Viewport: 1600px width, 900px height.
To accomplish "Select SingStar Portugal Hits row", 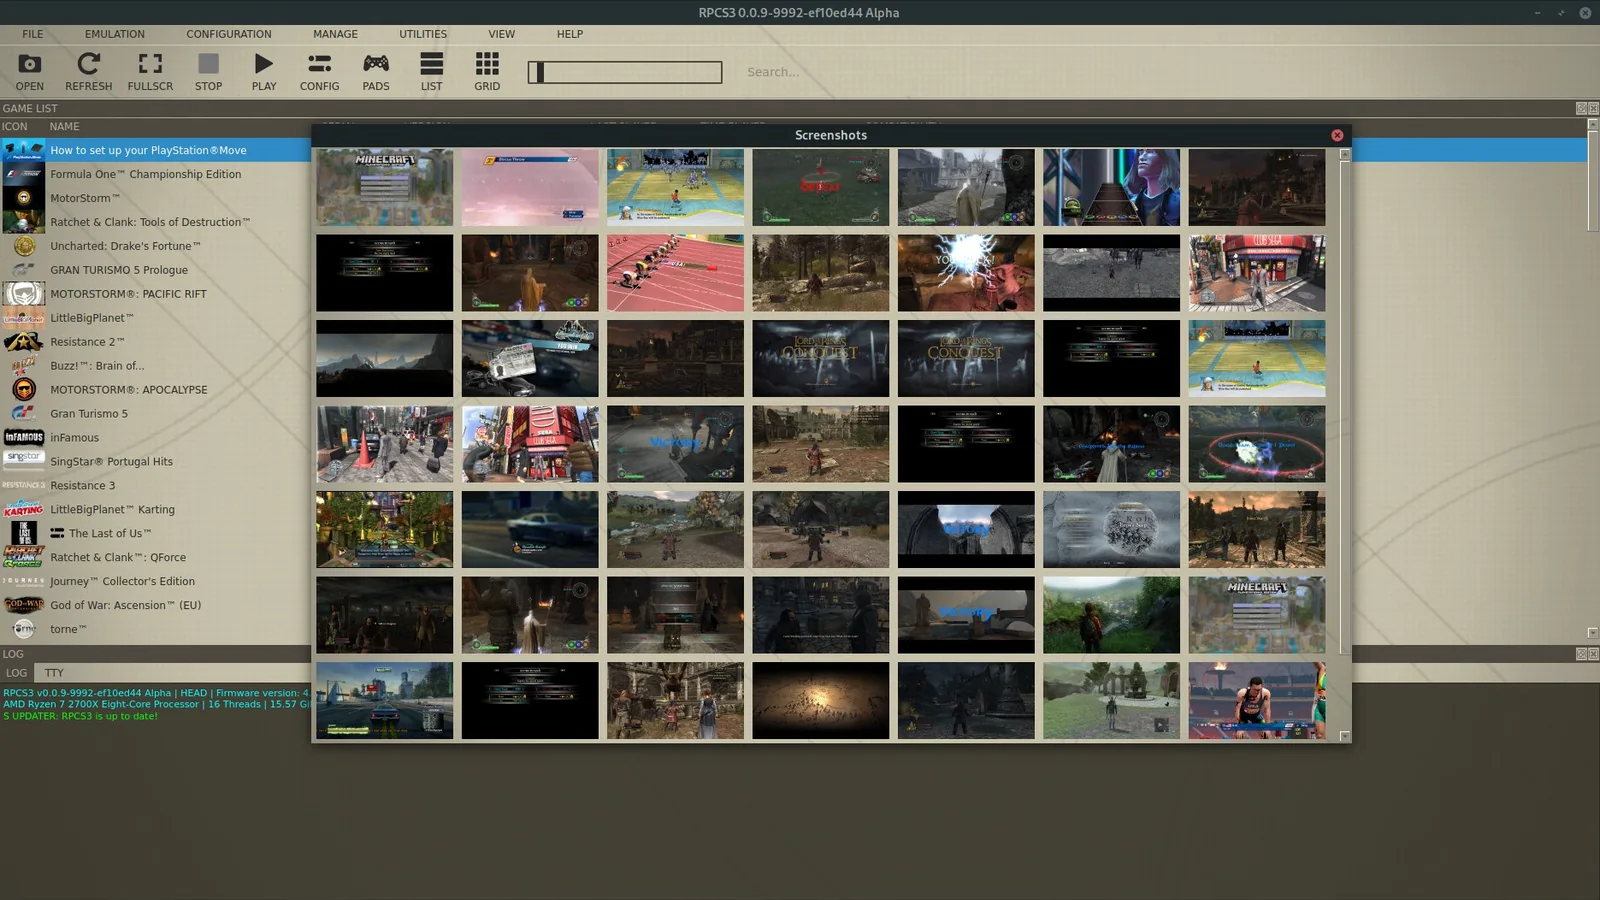I will 155,462.
